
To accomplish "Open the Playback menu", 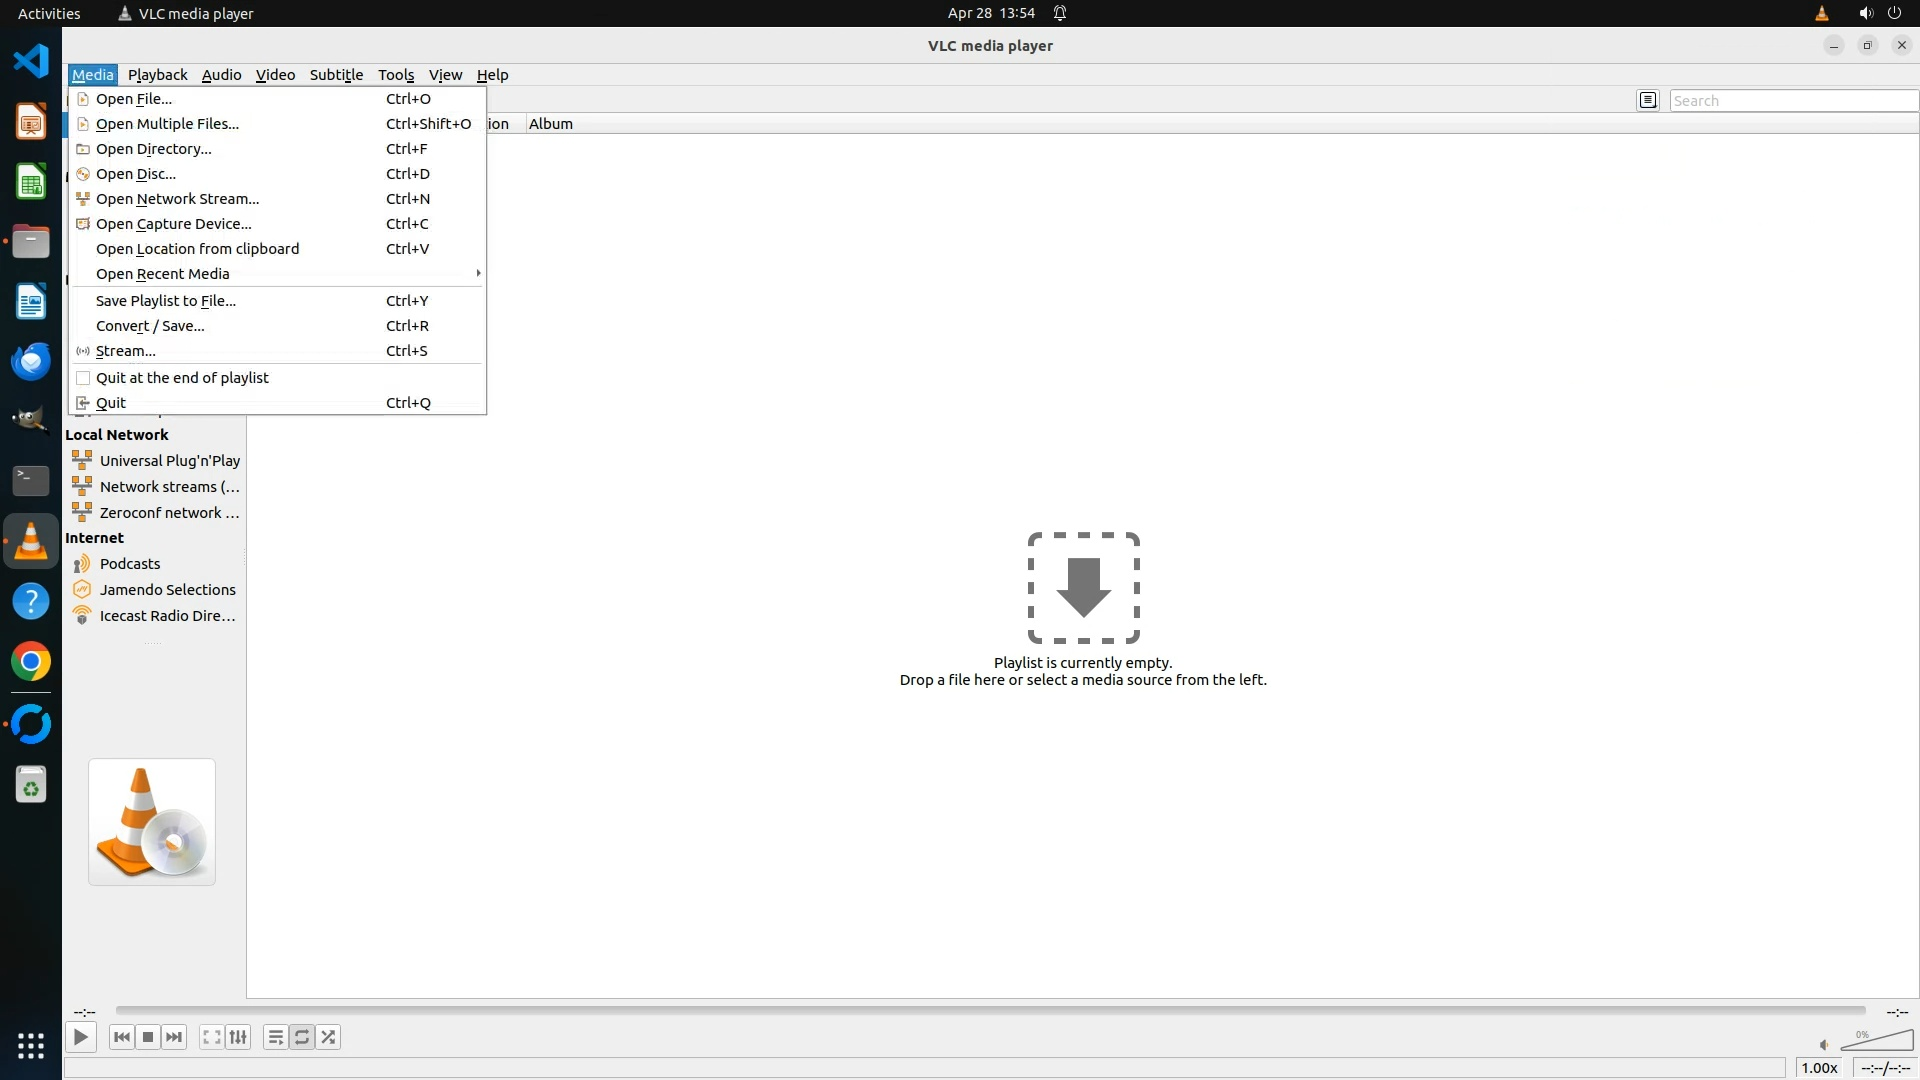I will coord(157,75).
